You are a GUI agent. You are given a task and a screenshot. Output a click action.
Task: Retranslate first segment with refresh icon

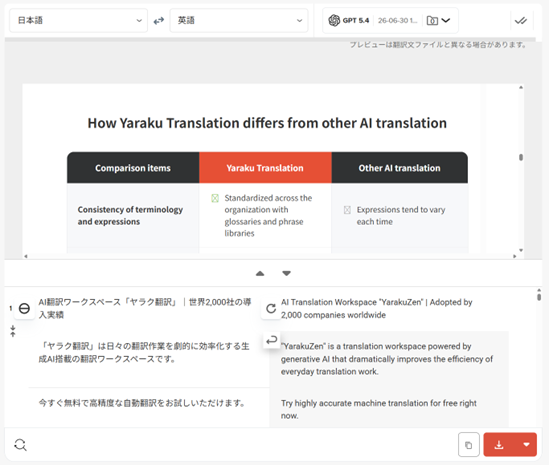[271, 309]
